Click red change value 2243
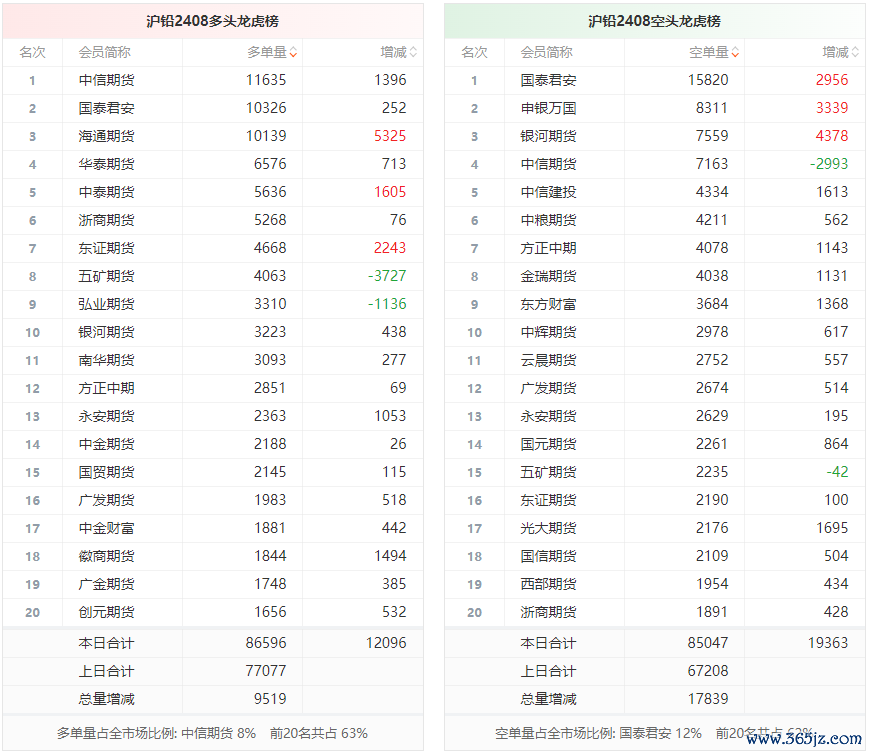The image size is (869, 754). 390,248
